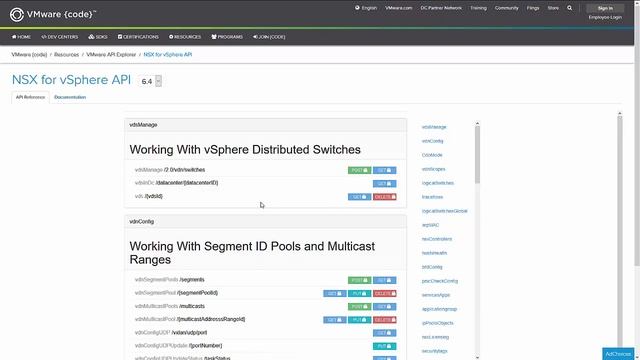This screenshot has height=360, width=640.
Task: Click GET for vdsManage /2.0/vdn/switches
Action: [384, 170]
